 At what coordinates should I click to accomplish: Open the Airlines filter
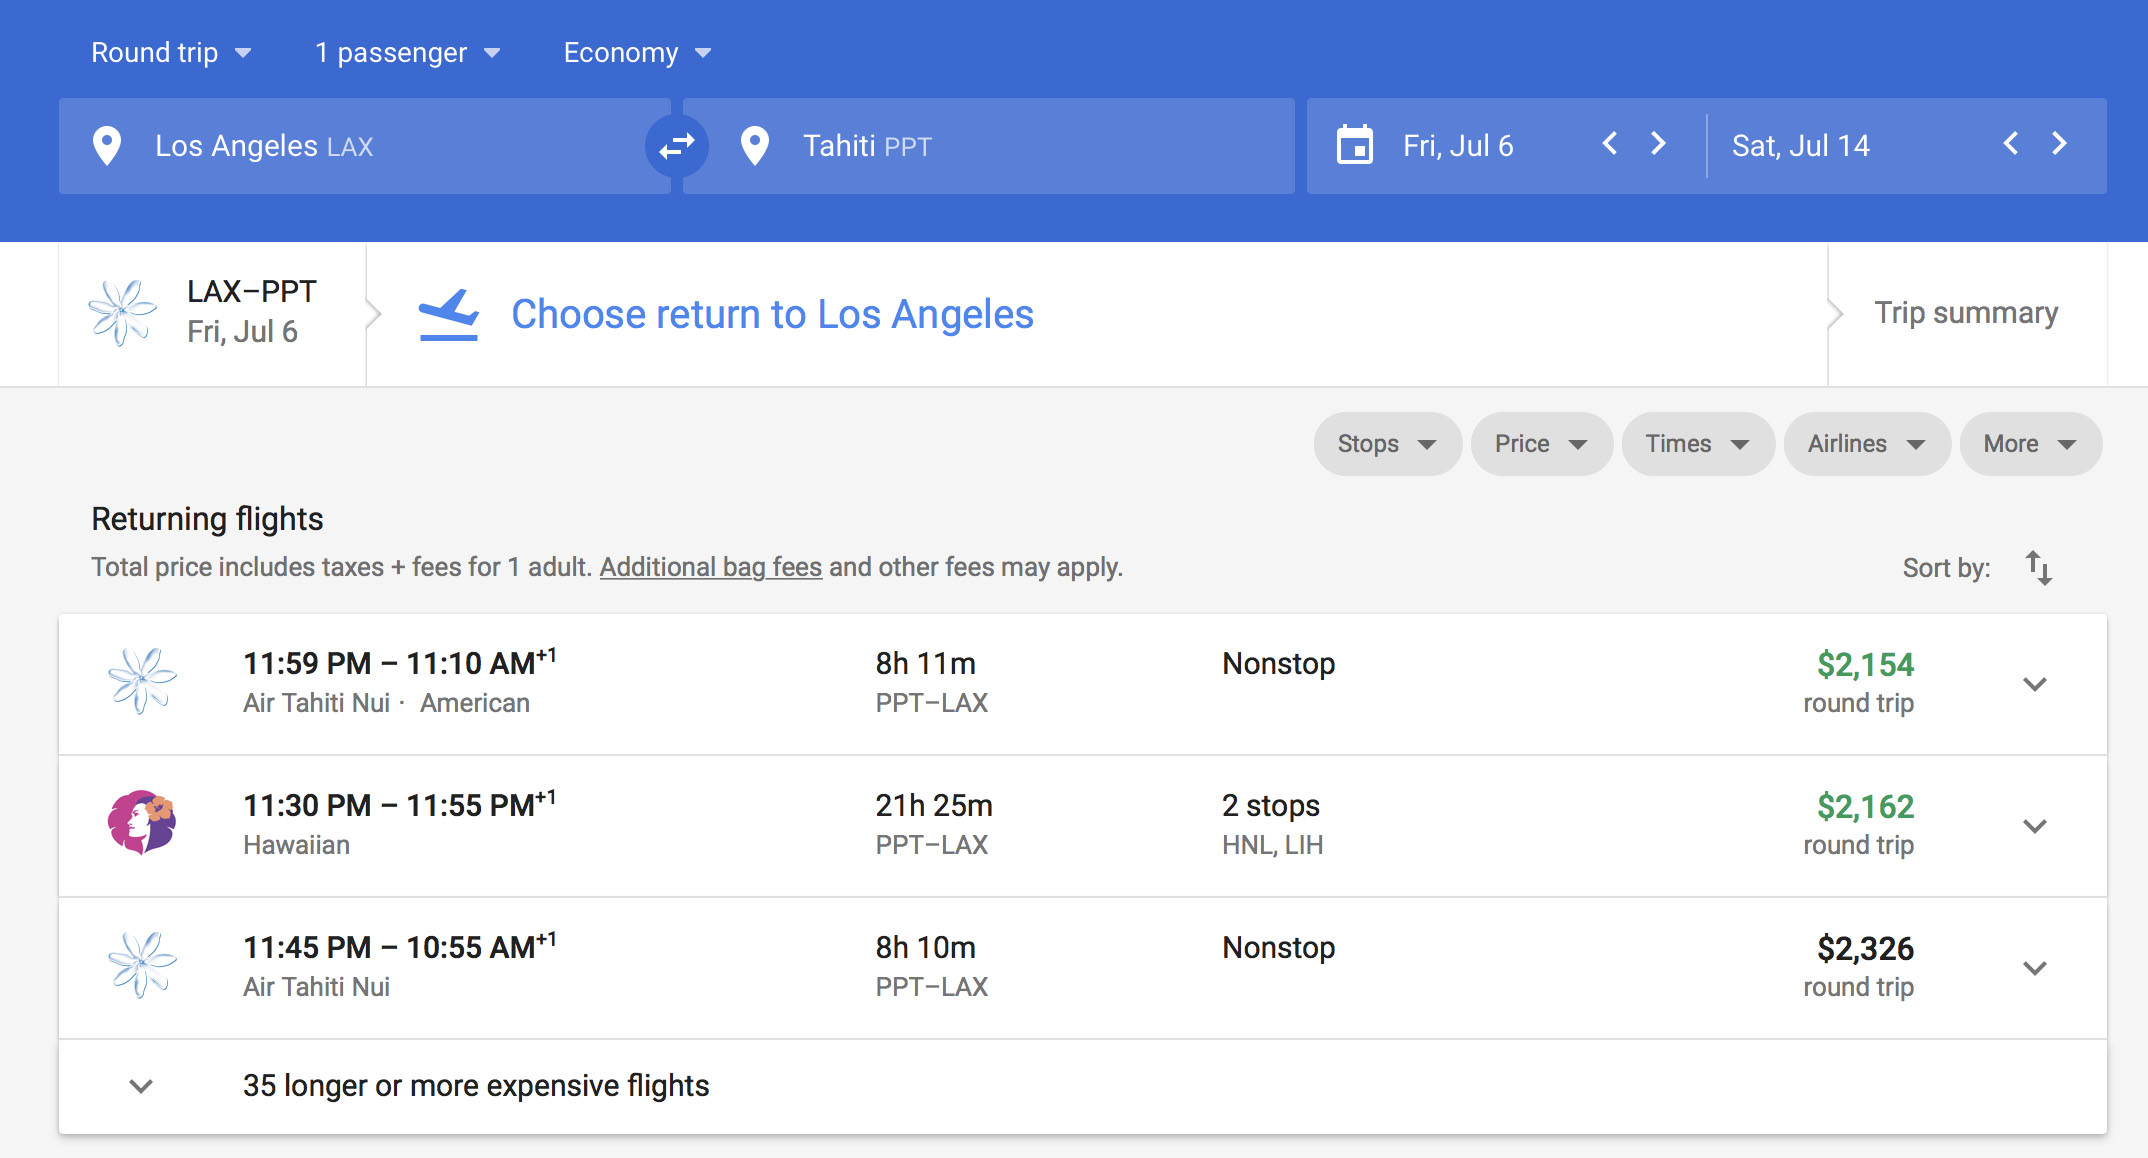coord(1867,444)
